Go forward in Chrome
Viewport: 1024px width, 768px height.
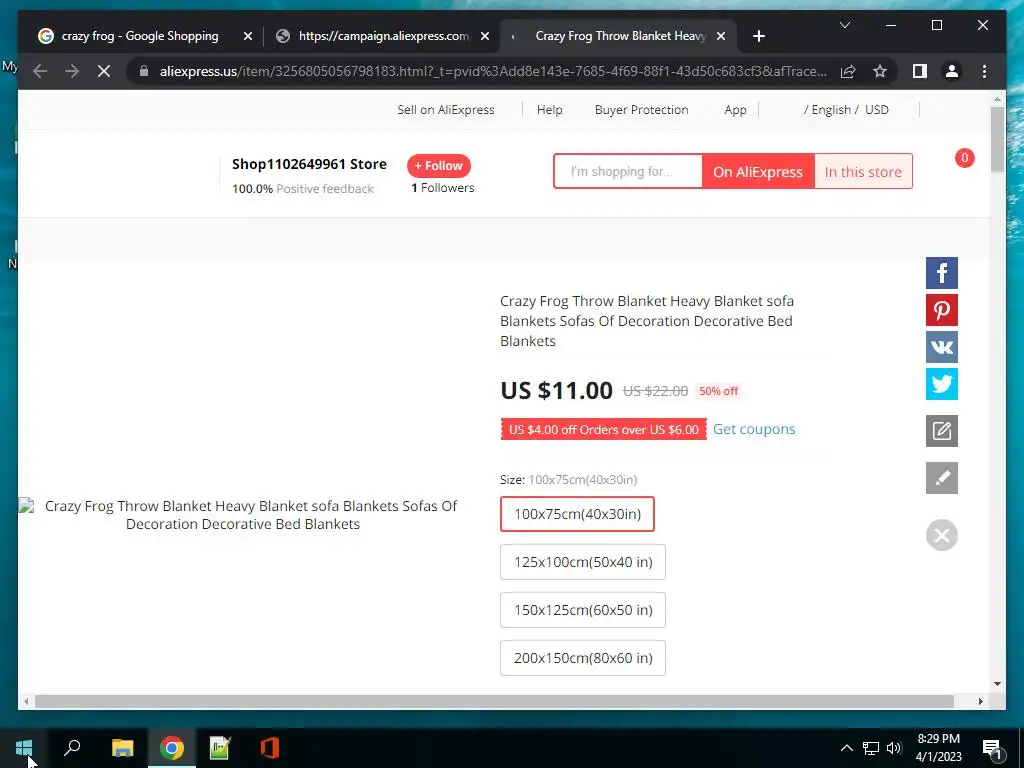(x=72, y=71)
